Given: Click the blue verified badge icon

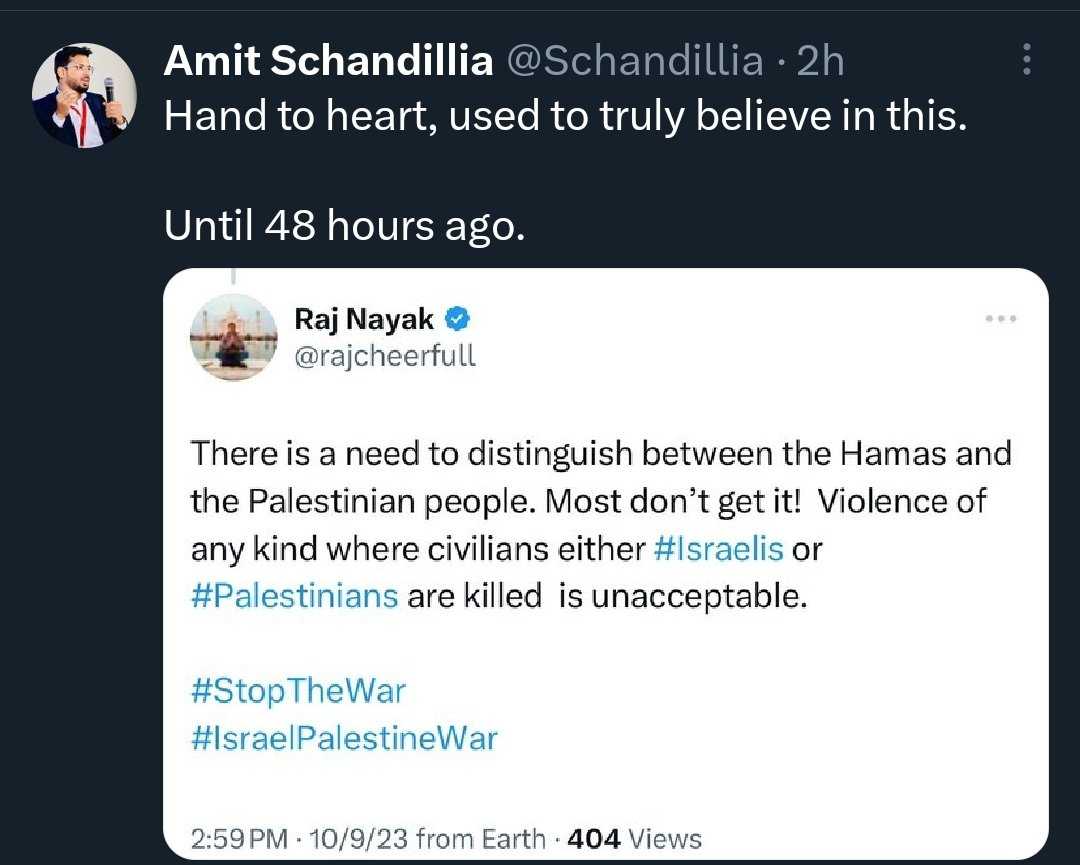Looking at the screenshot, I should click(457, 319).
